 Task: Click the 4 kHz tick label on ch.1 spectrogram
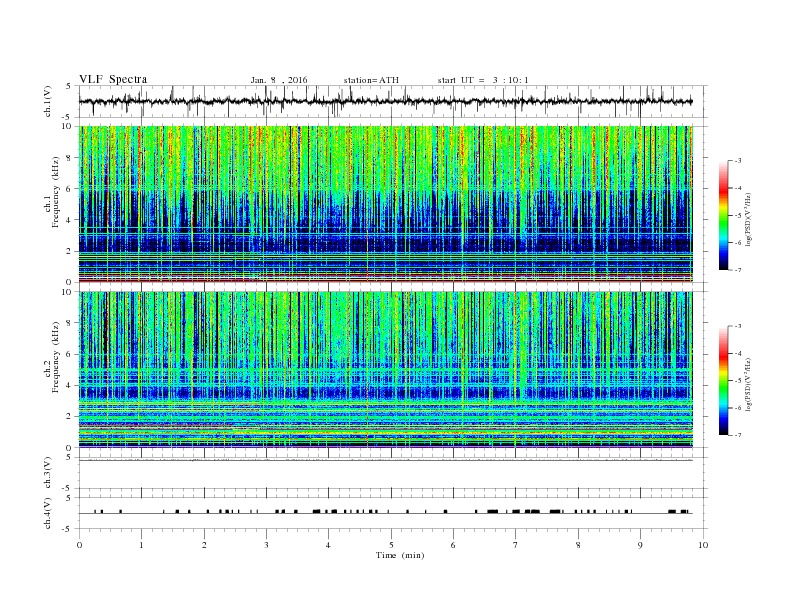click(x=70, y=220)
